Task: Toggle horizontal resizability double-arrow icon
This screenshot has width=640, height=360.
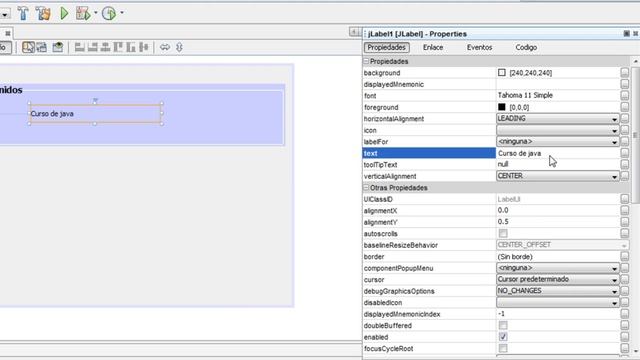Action: coord(165,47)
